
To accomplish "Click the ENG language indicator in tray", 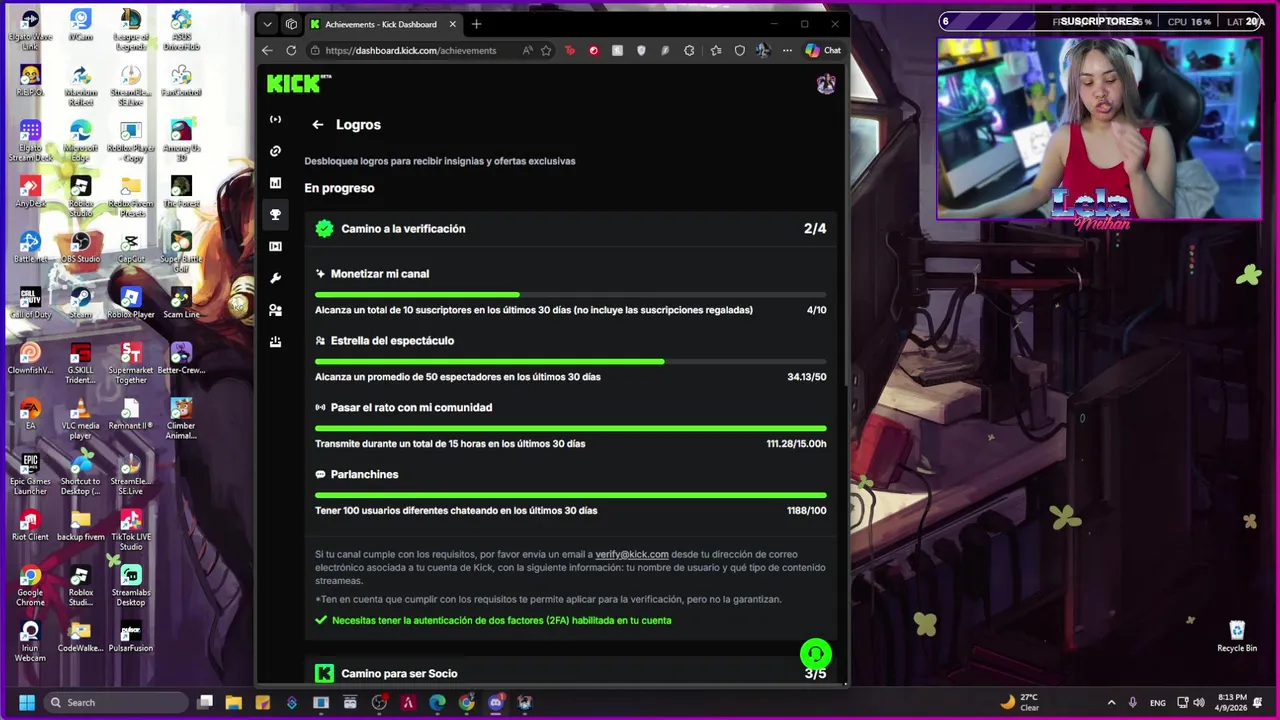I will pyautogui.click(x=1157, y=703).
